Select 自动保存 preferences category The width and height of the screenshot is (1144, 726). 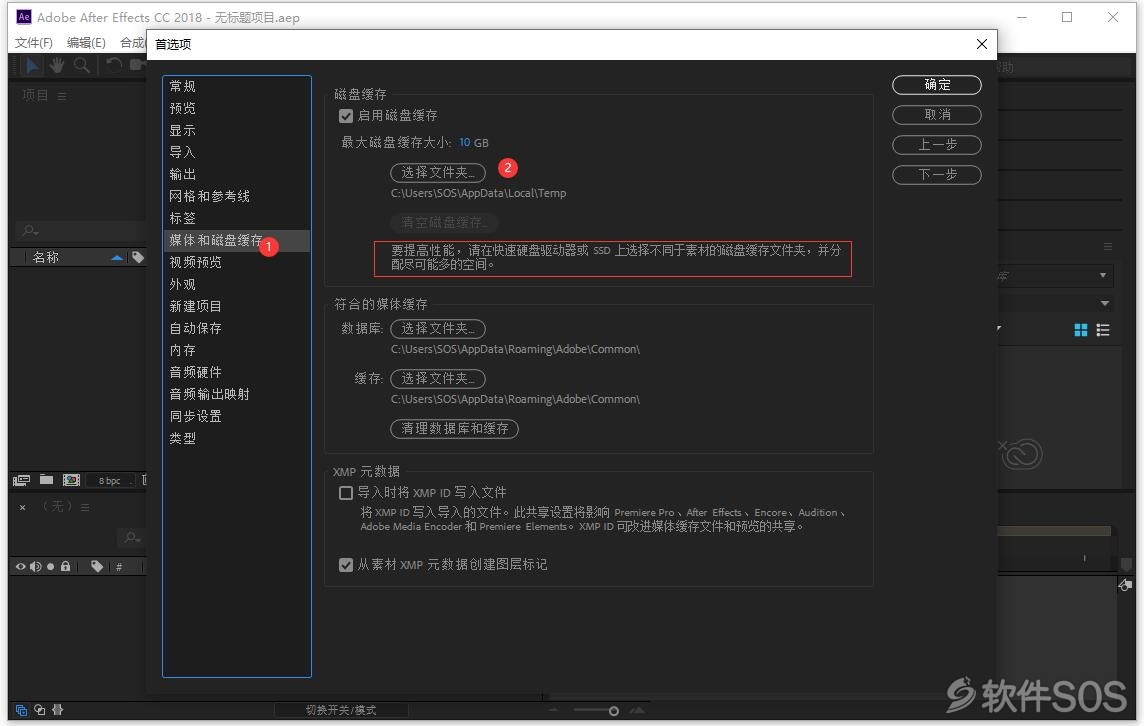point(236,328)
